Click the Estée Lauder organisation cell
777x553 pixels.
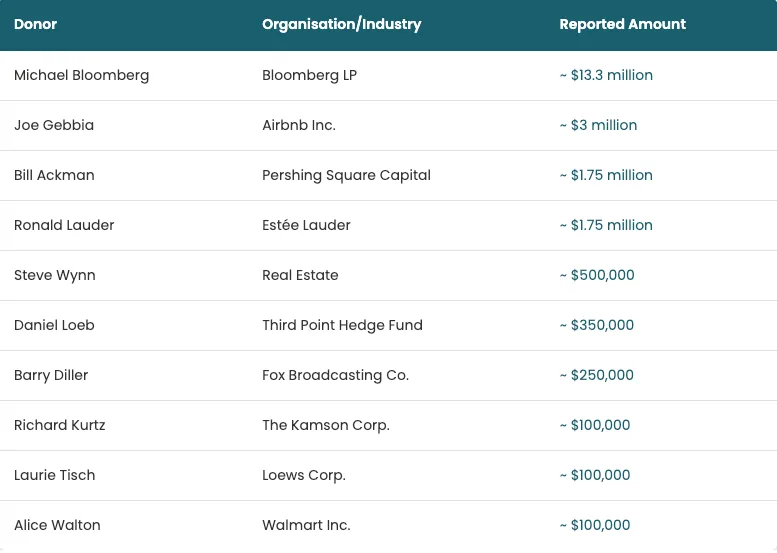click(x=306, y=225)
